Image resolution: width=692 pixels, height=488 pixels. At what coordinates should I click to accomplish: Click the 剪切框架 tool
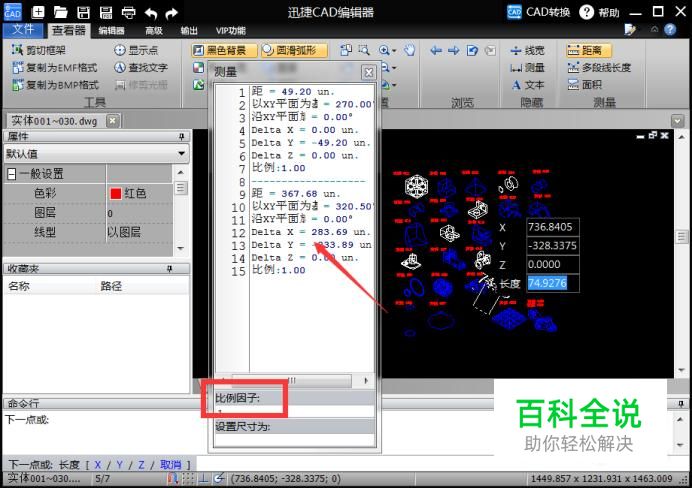pos(39,50)
